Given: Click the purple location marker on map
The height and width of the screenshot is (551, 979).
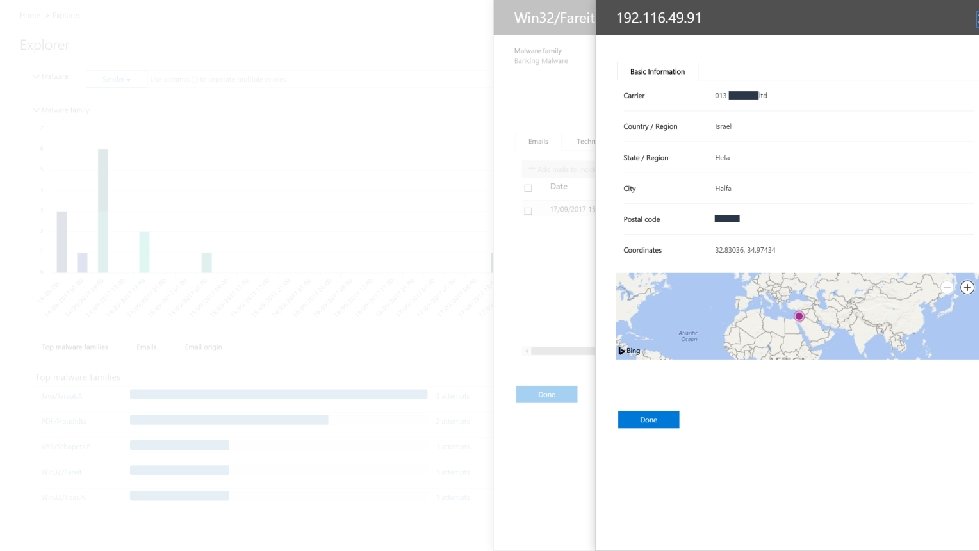Looking at the screenshot, I should [799, 316].
